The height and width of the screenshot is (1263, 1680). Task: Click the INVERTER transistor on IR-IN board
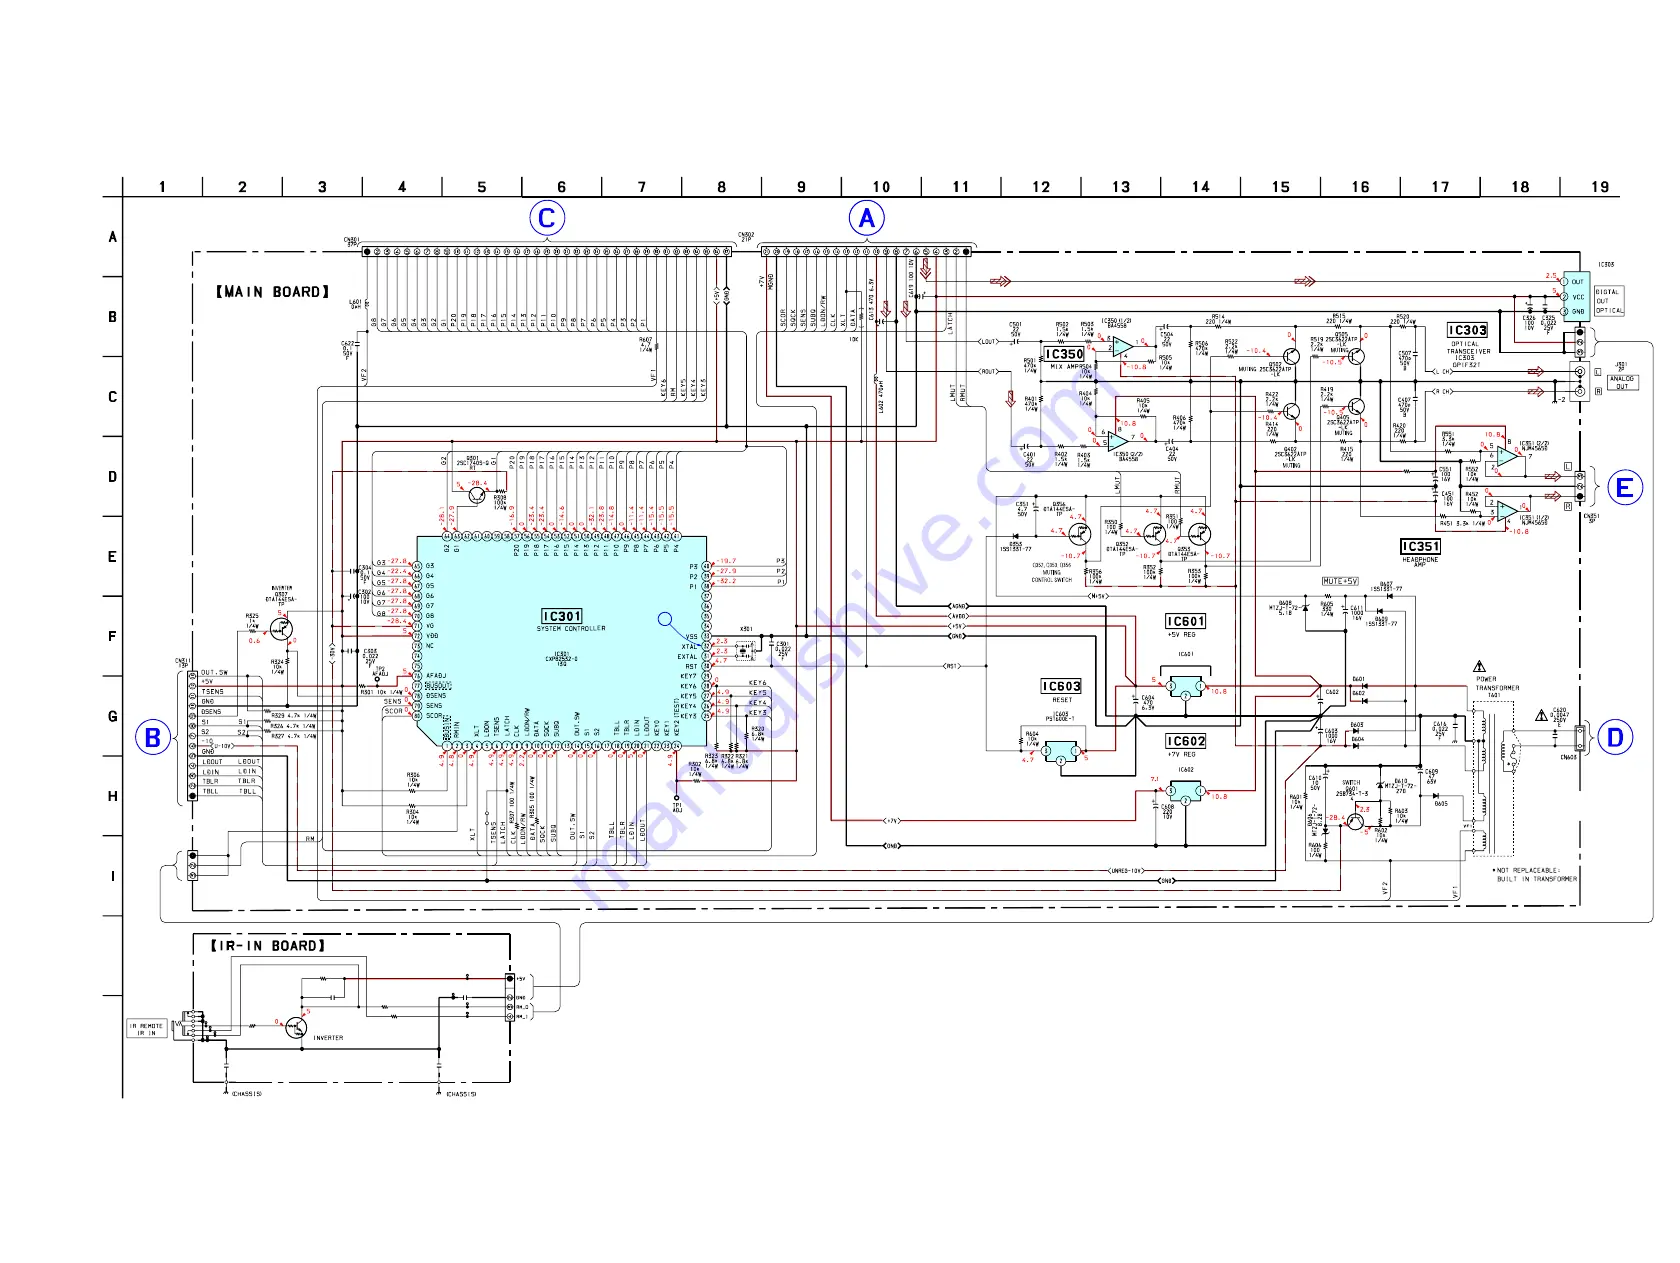pos(296,1028)
